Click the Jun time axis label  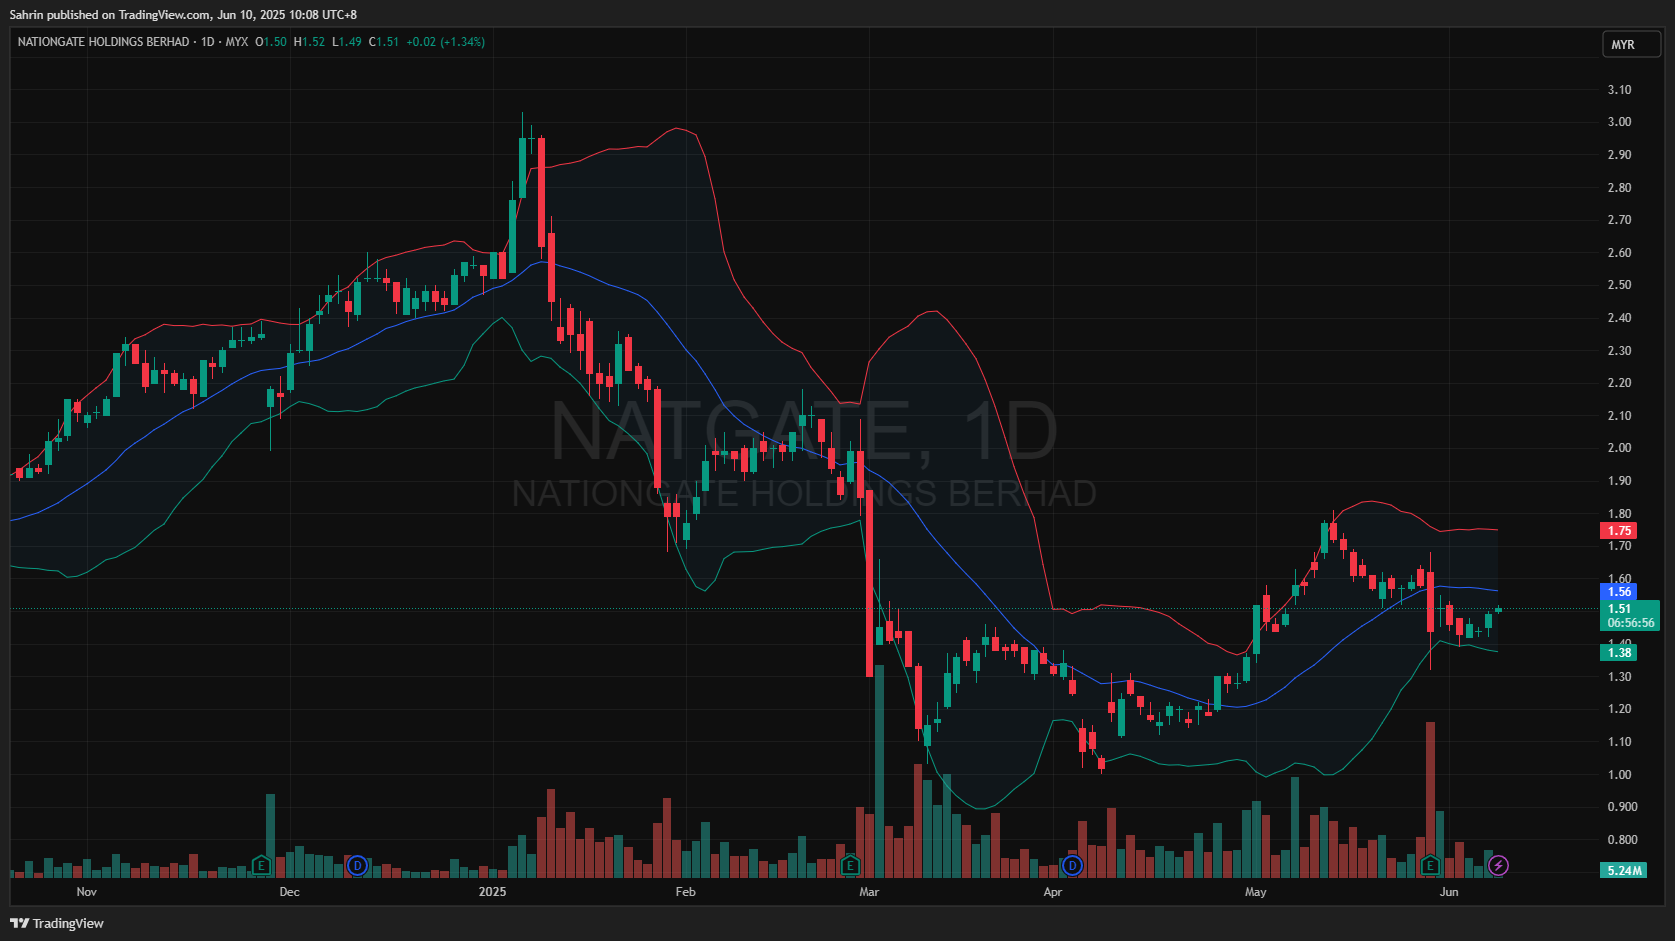point(1449,892)
